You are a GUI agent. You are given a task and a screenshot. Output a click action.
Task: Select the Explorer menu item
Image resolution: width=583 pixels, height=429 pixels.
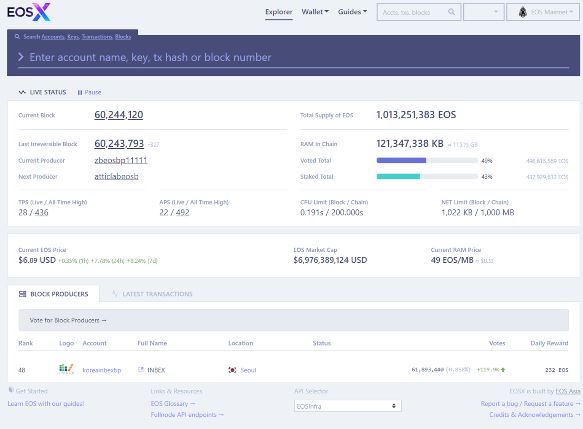click(x=278, y=12)
